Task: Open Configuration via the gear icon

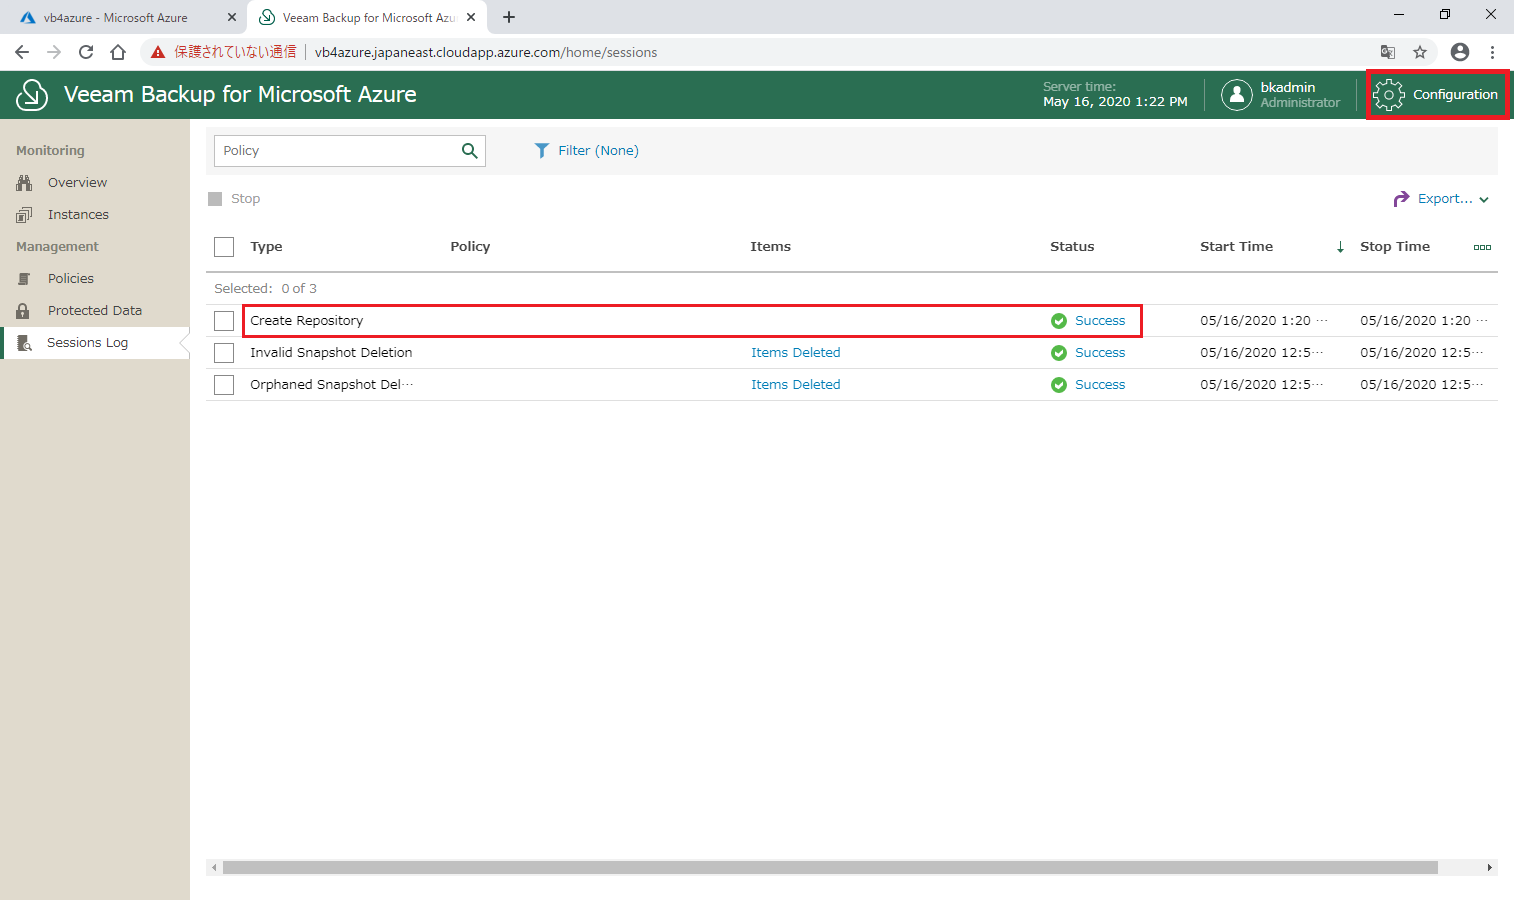Action: point(1388,95)
